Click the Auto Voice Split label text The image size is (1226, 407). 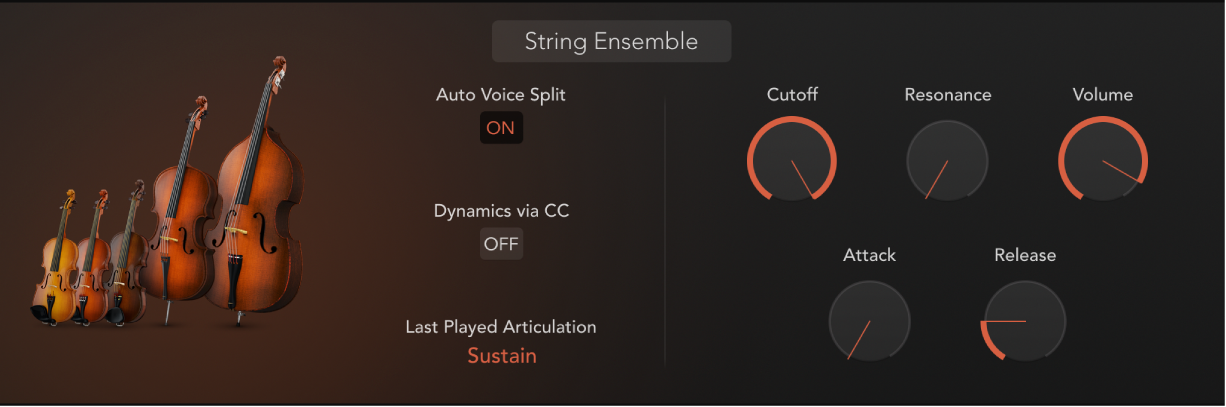click(x=501, y=95)
